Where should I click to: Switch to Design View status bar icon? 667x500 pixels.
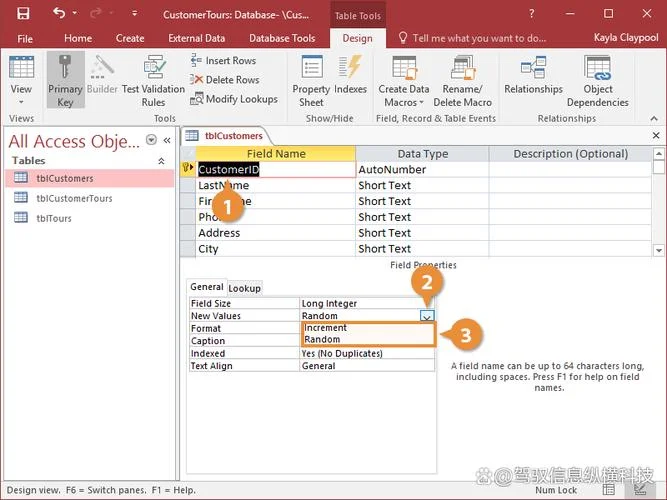point(640,490)
